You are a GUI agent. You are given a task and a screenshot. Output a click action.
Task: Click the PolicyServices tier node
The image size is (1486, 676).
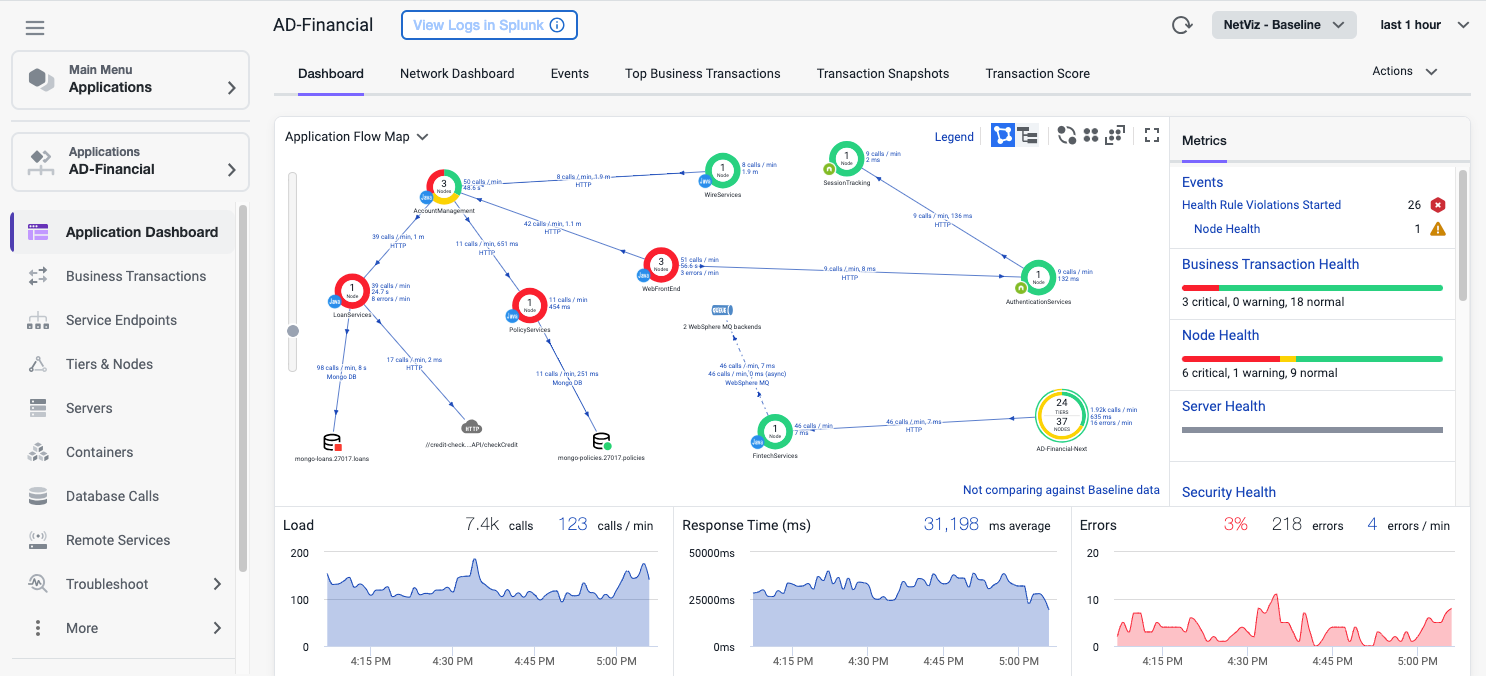tap(530, 307)
